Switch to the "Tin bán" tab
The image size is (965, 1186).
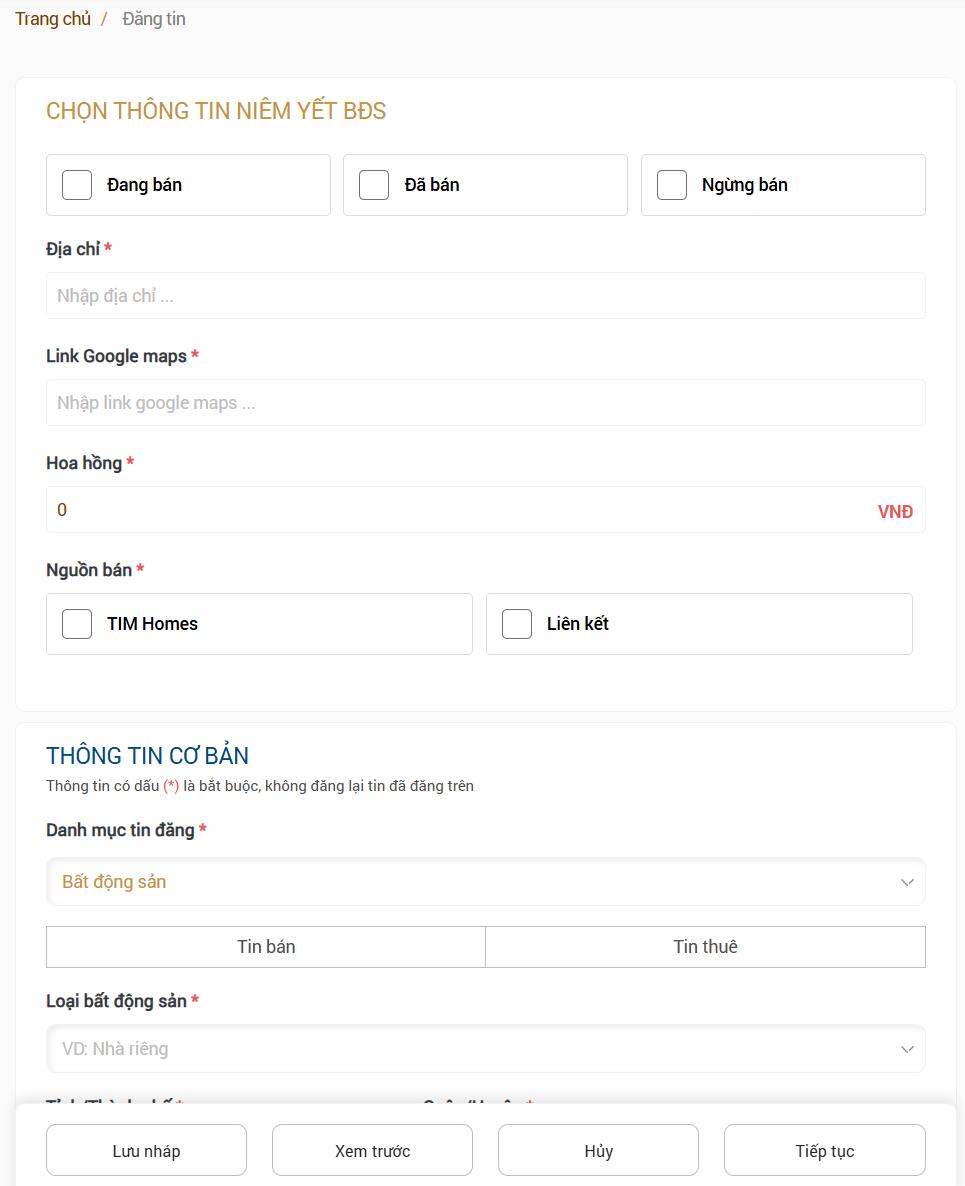coord(265,946)
